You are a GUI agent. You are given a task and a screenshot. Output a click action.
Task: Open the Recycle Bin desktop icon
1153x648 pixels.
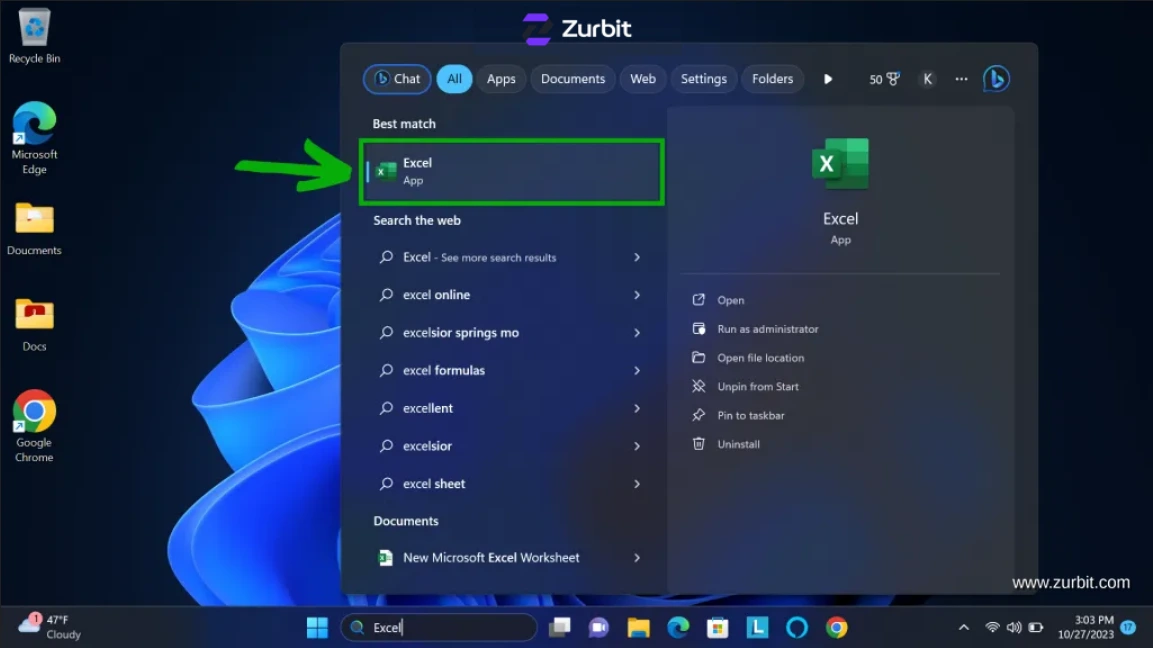click(34, 35)
